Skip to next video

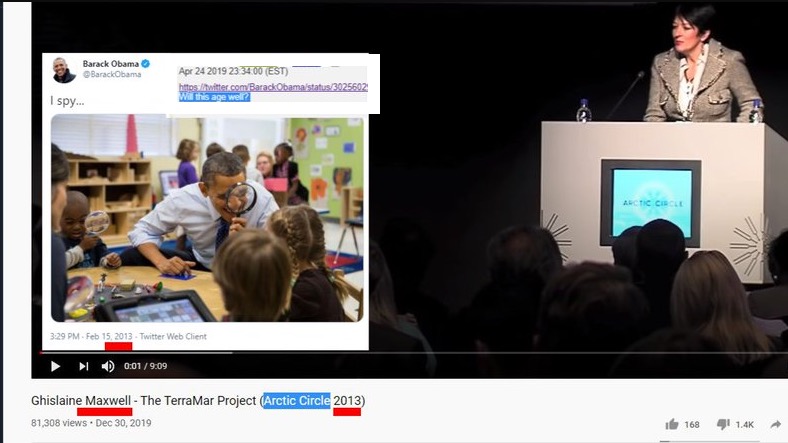[84, 366]
